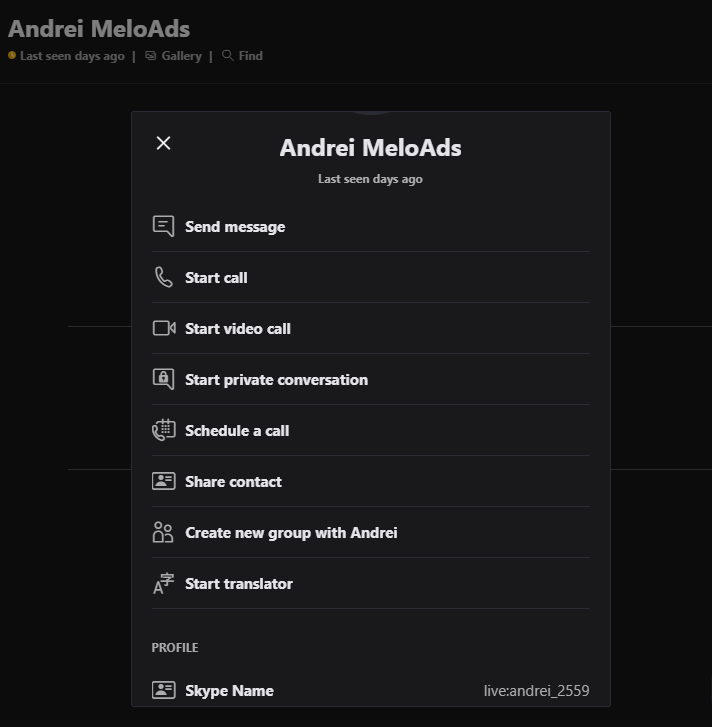This screenshot has width=712, height=727.
Task: Click the Schedule a call calendar icon
Action: tap(163, 430)
